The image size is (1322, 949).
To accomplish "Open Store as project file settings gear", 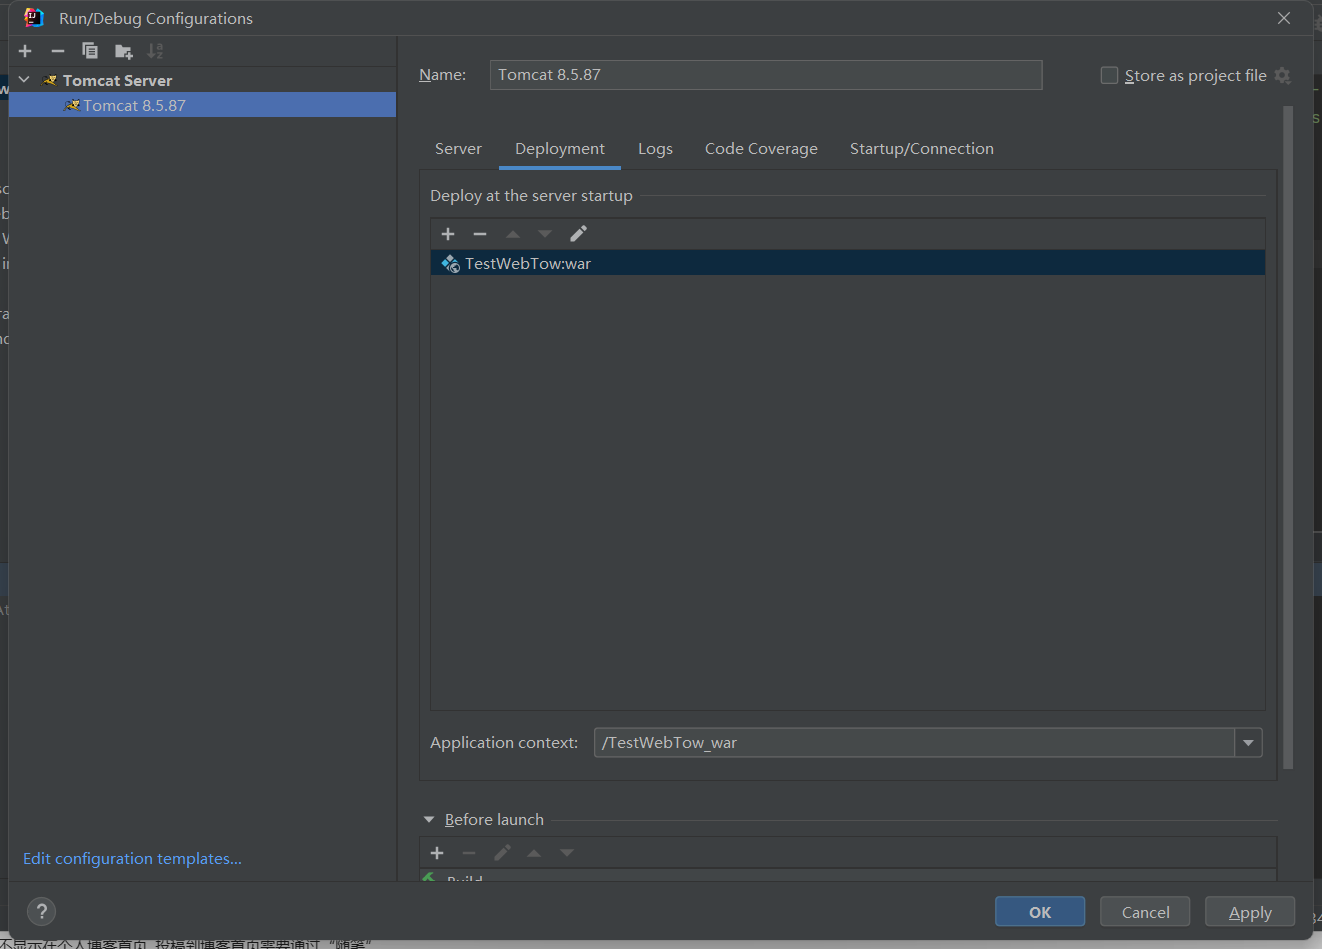I will click(1283, 76).
